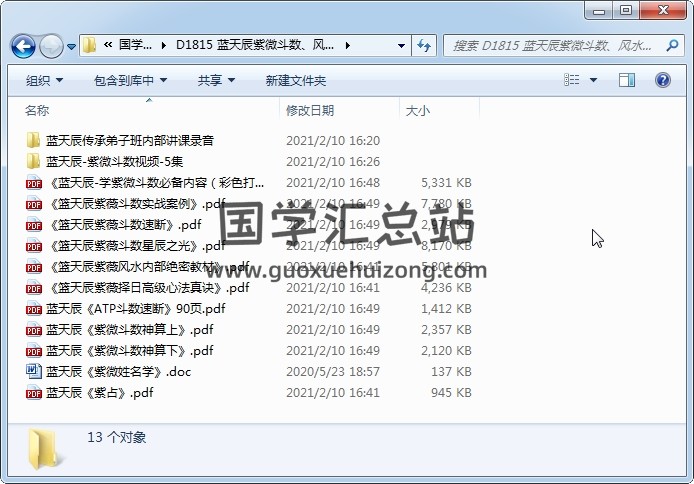This screenshot has height=484, width=694.
Task: Click PDF icon of 学紫微斗数必备内容
Action: (34, 183)
